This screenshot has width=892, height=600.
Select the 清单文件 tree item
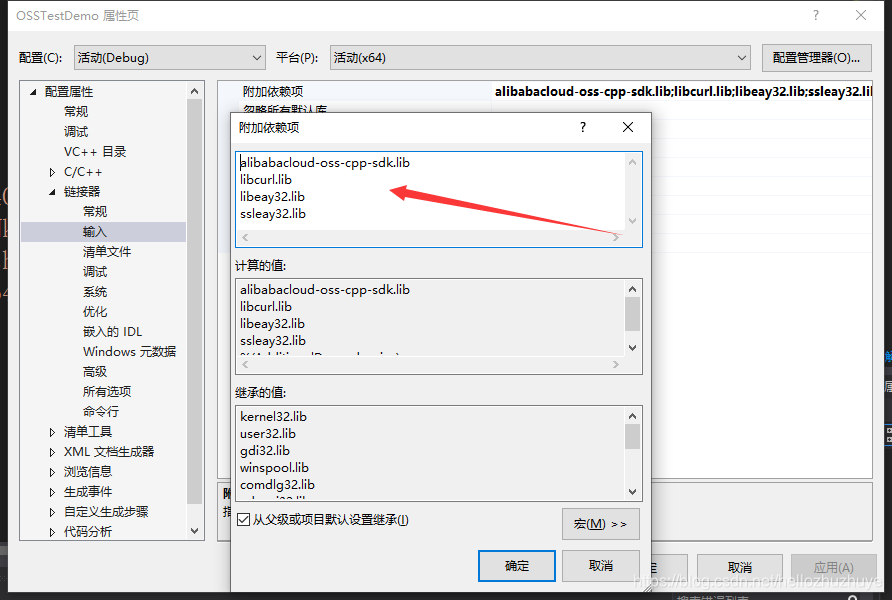pos(107,251)
